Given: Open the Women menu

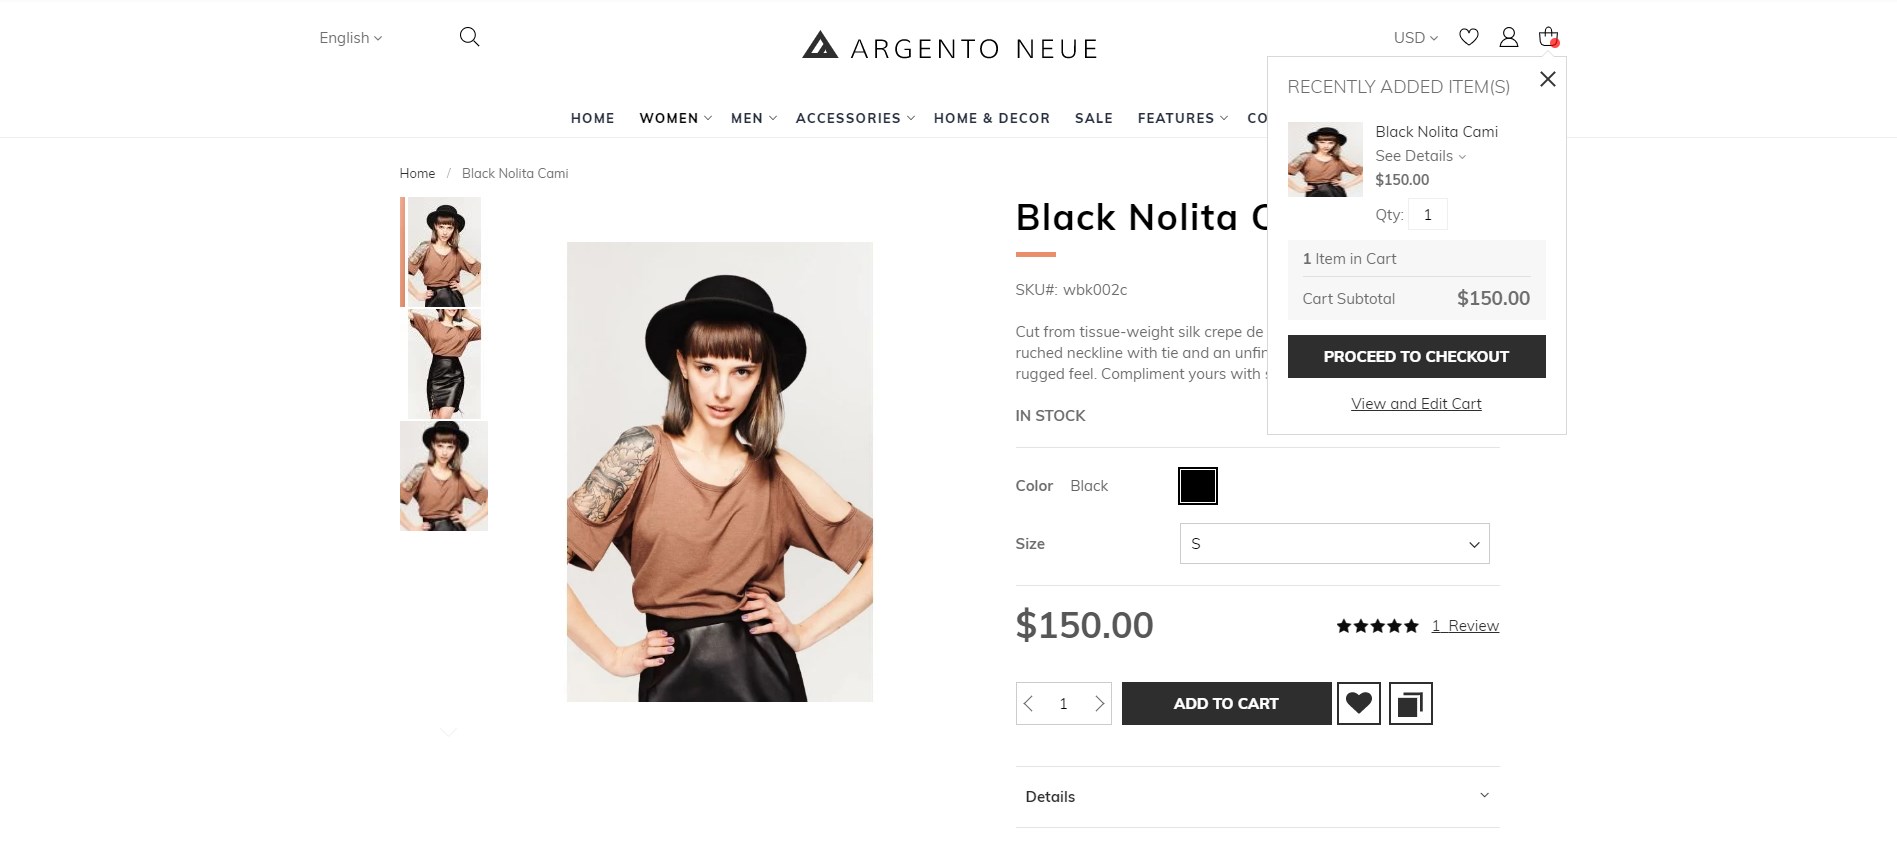Looking at the screenshot, I should pos(675,118).
